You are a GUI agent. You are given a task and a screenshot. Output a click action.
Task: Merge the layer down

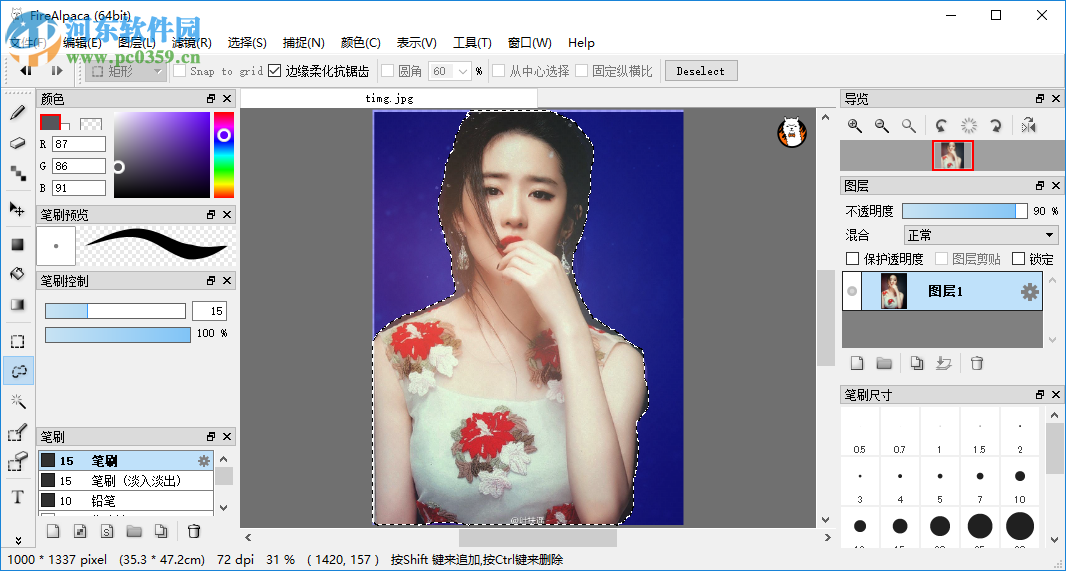tap(944, 363)
